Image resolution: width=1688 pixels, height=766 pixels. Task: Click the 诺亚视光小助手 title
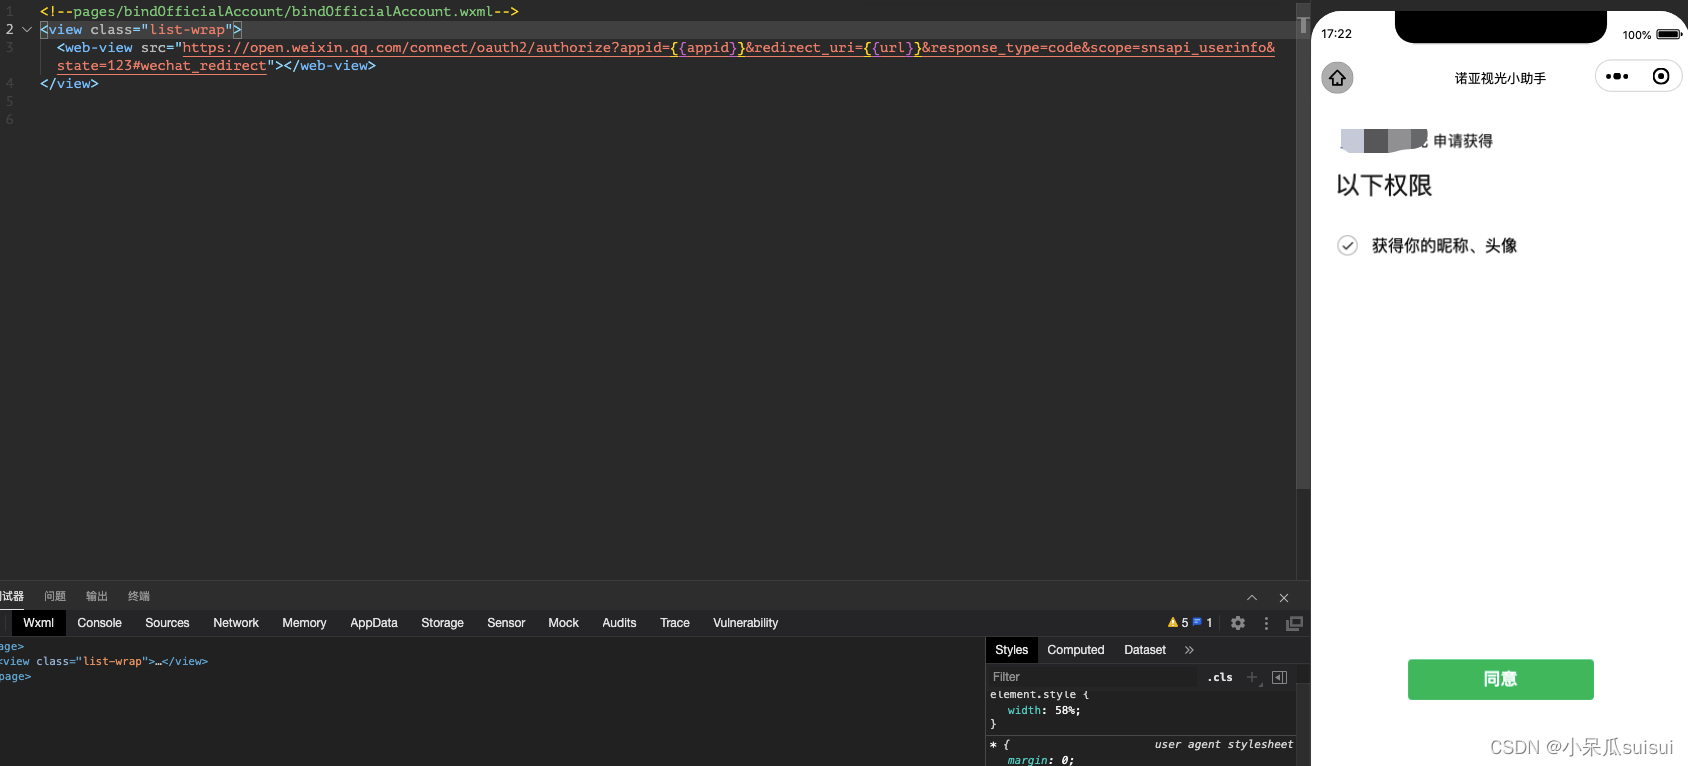point(1500,78)
